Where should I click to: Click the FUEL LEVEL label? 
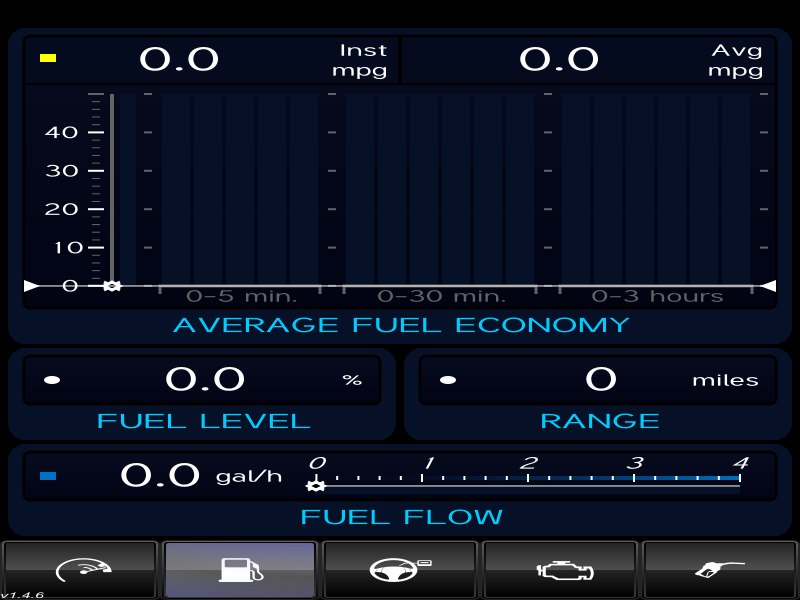tap(204, 421)
